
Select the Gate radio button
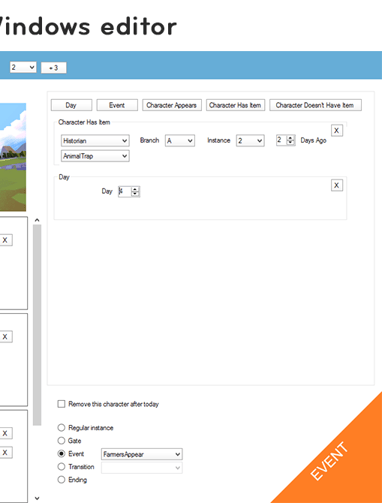coord(61,441)
